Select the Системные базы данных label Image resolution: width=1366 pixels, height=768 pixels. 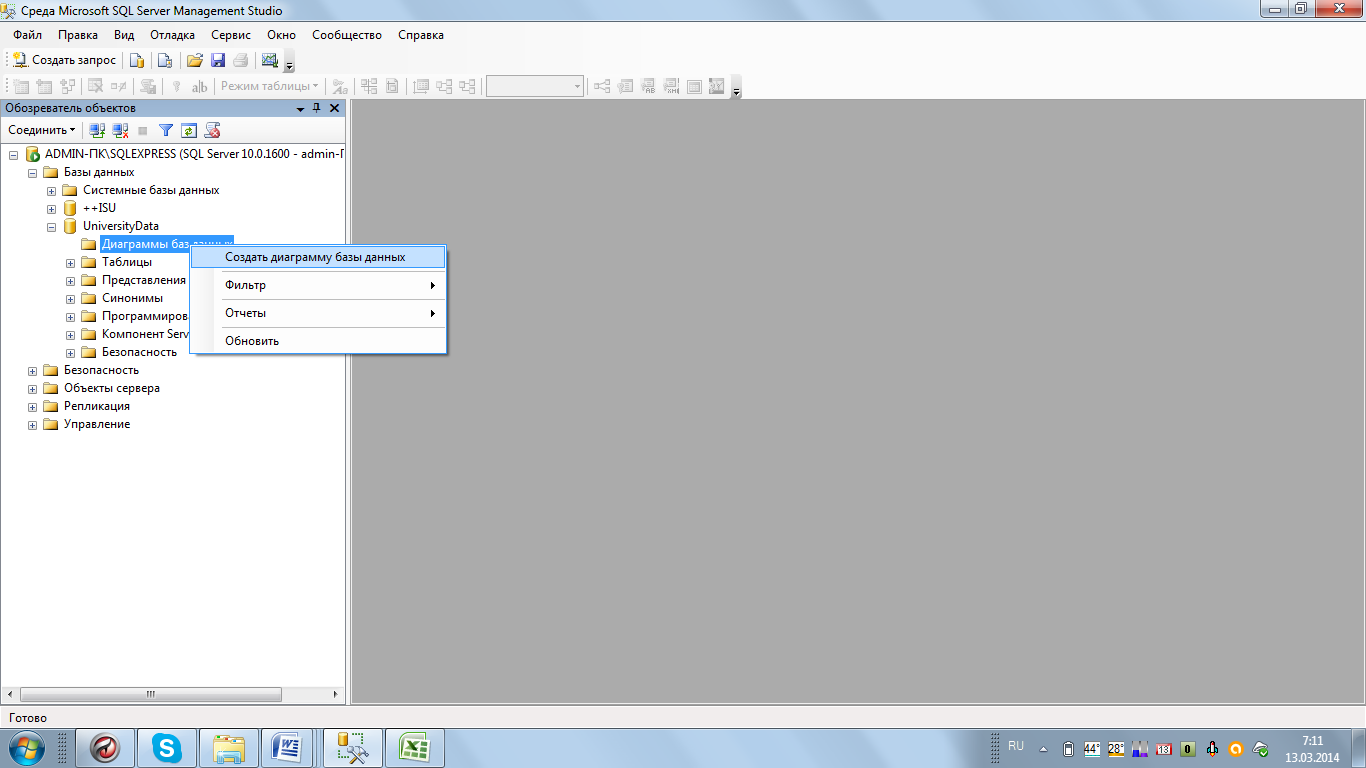tap(151, 190)
